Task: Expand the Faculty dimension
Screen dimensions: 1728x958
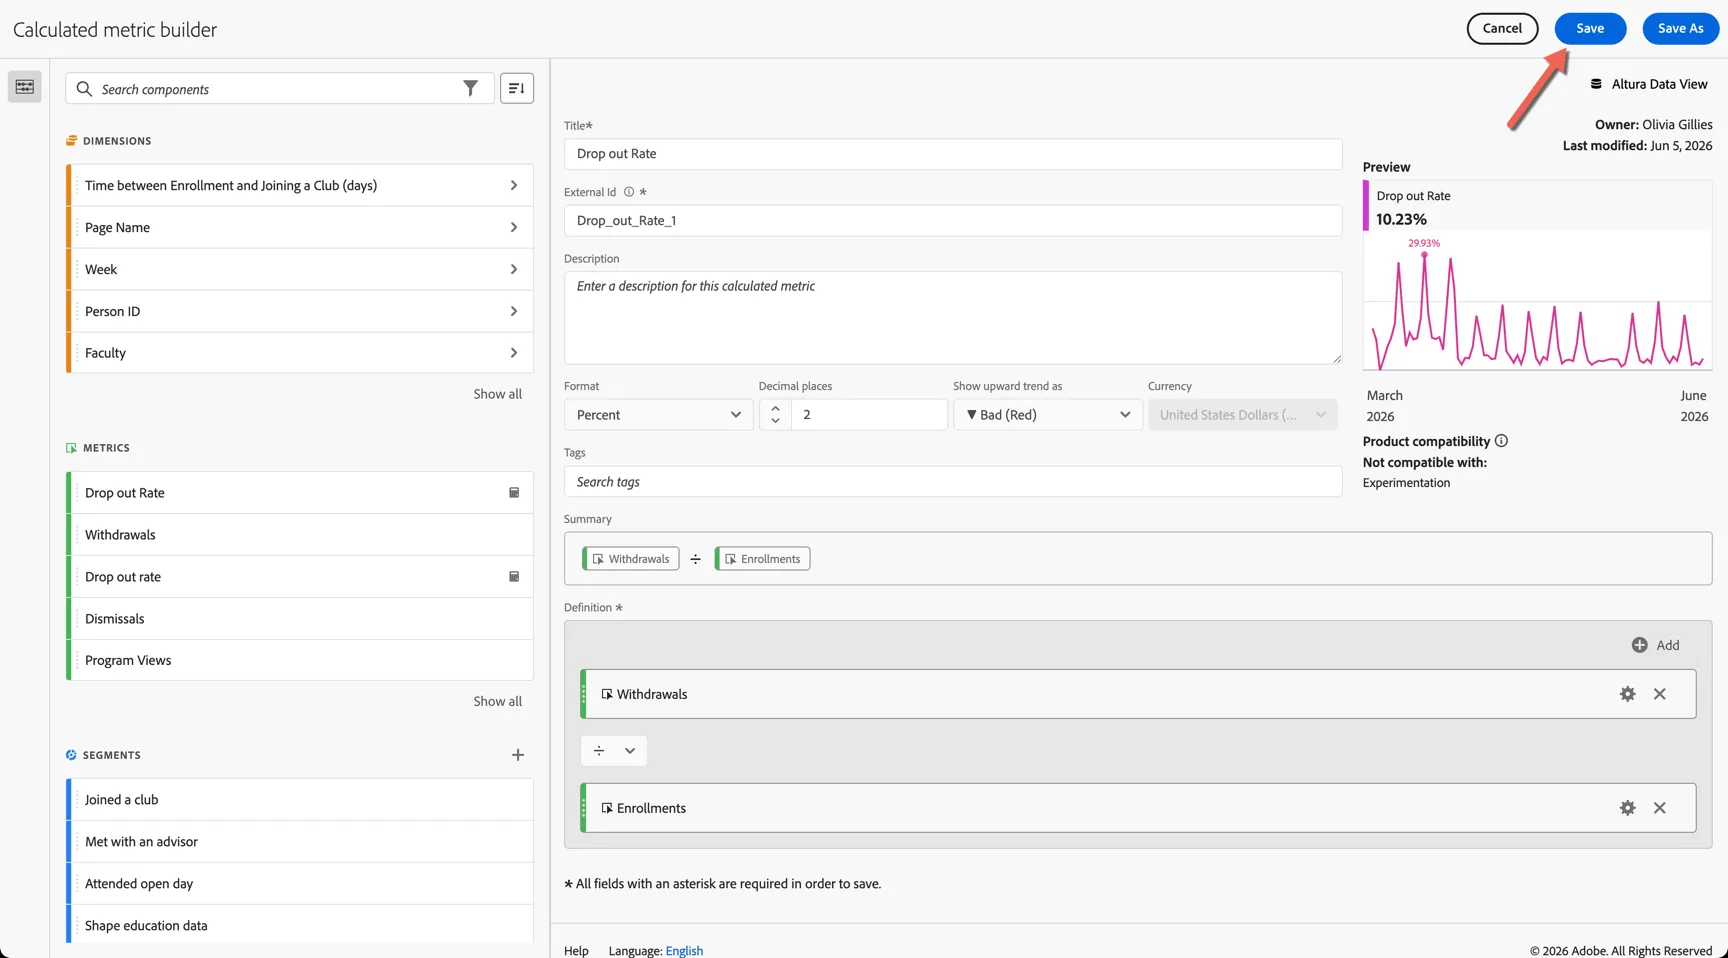Action: 514,353
